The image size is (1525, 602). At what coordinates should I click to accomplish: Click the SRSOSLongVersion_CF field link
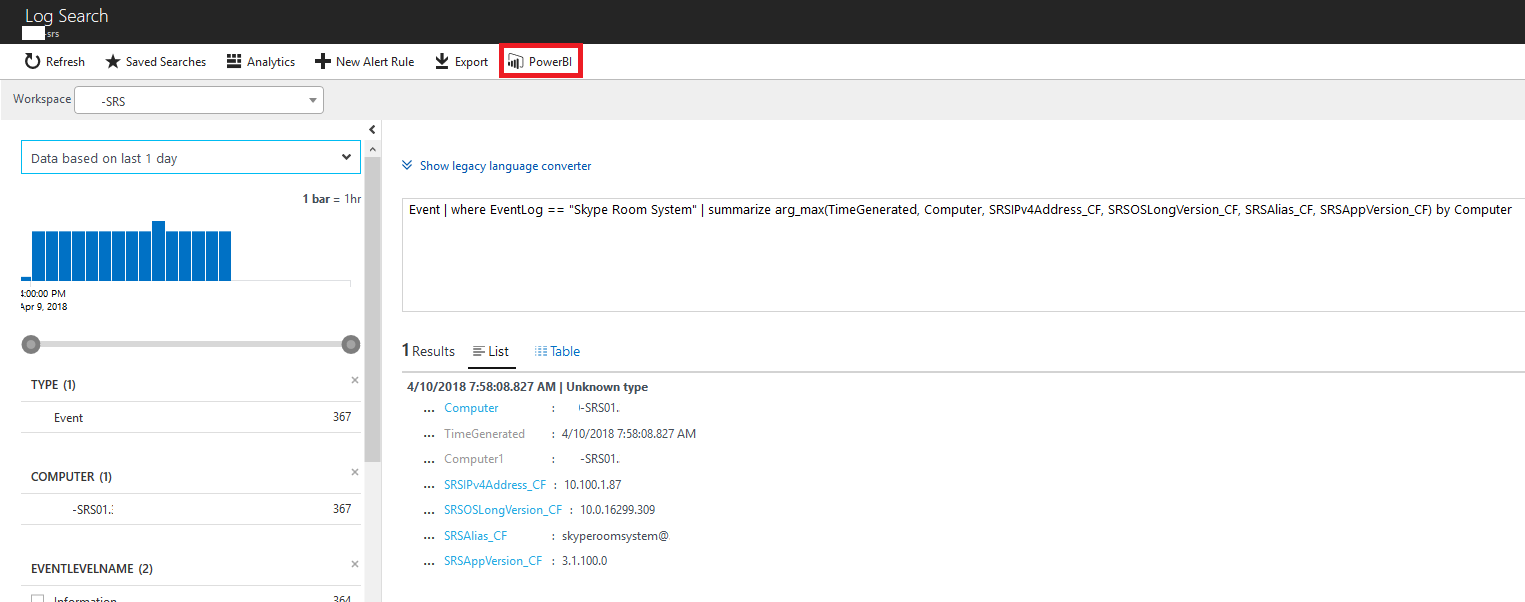[503, 510]
